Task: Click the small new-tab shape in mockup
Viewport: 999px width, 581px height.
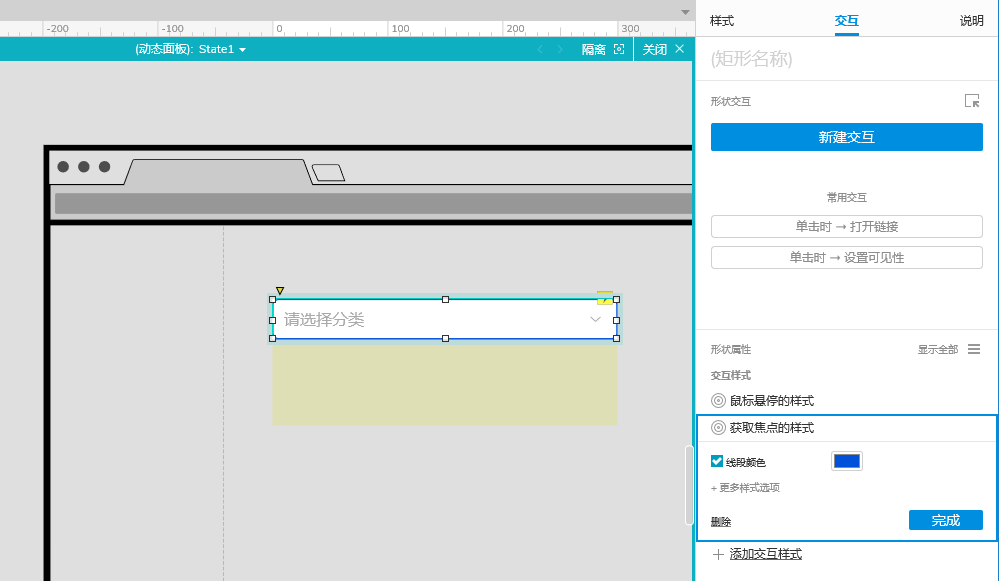Action: click(328, 173)
